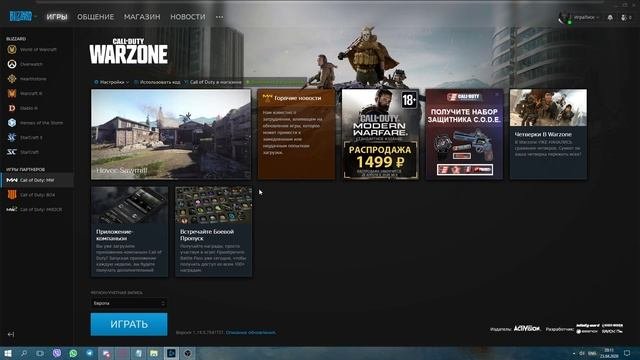This screenshot has width=640, height=360.
Task: Open Modern Warfare РАСПРОДАЖА 1499 ₽ banner
Action: [380, 134]
